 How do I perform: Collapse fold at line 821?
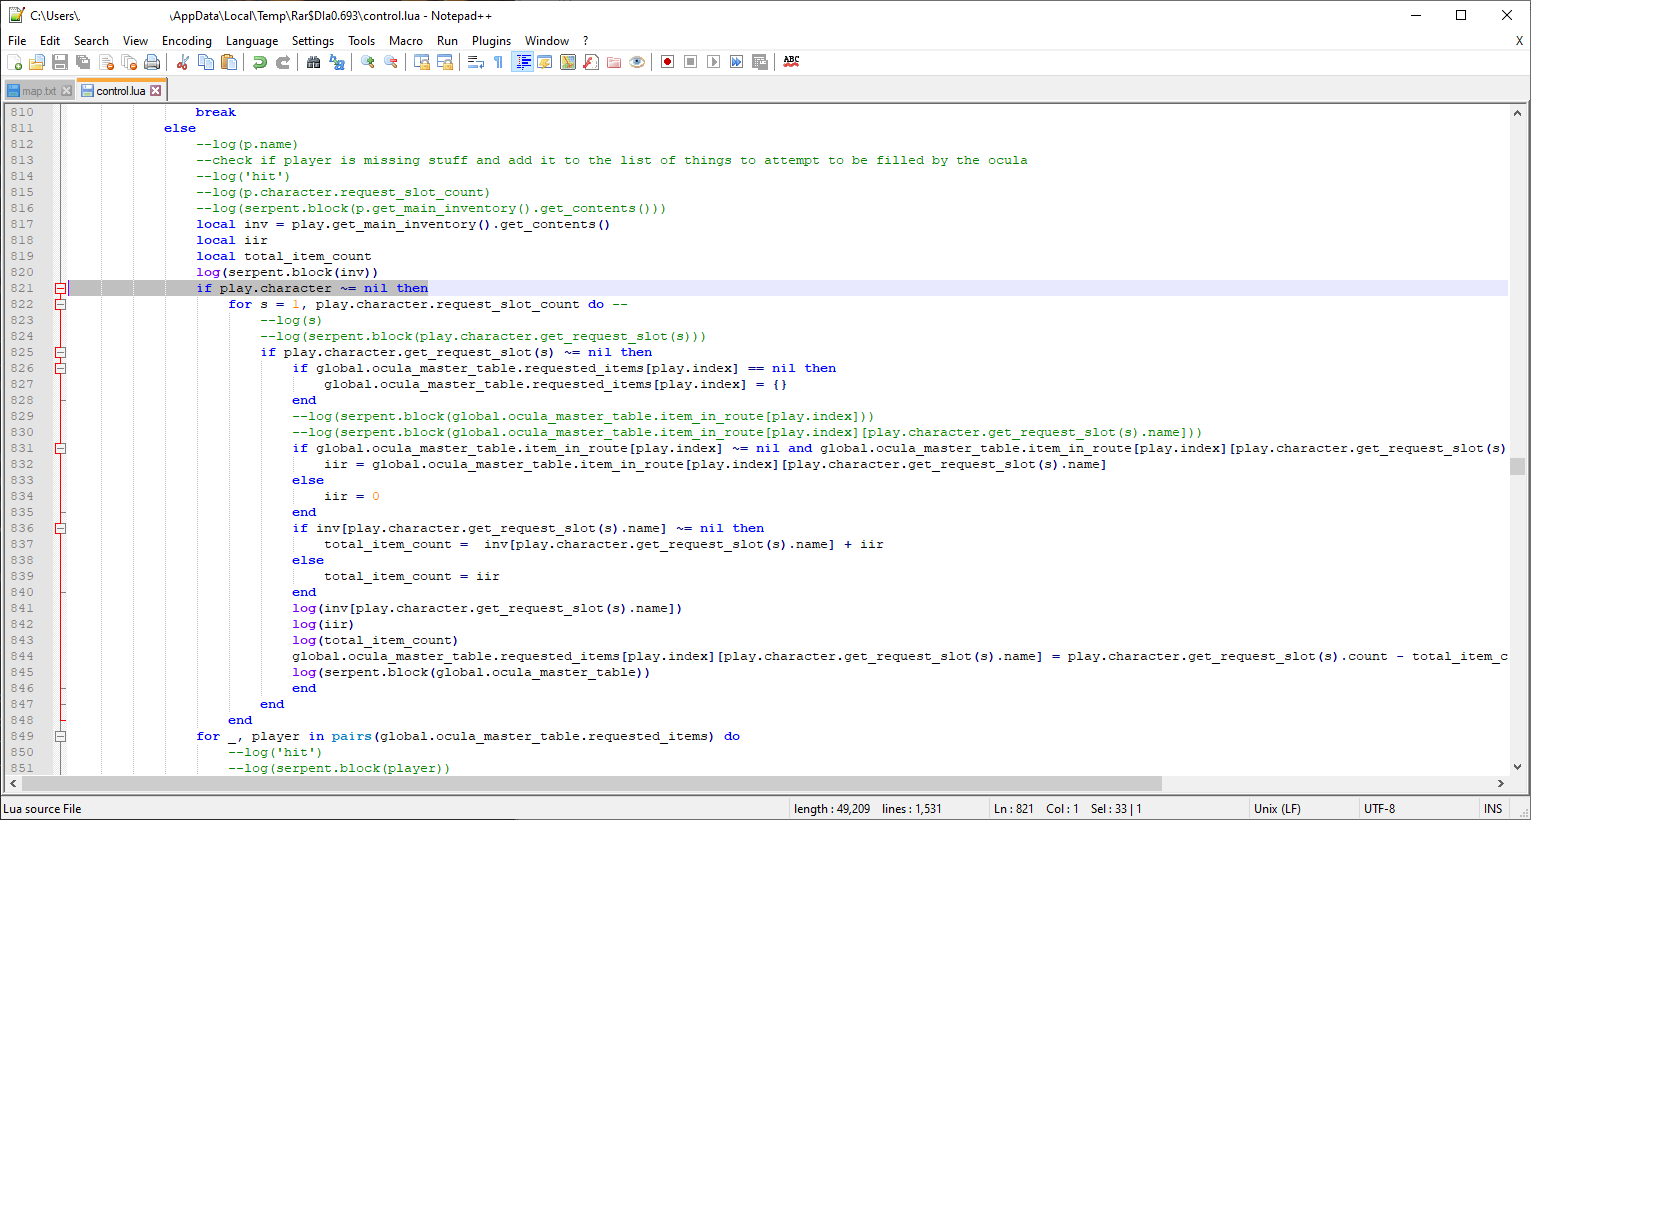click(60, 288)
